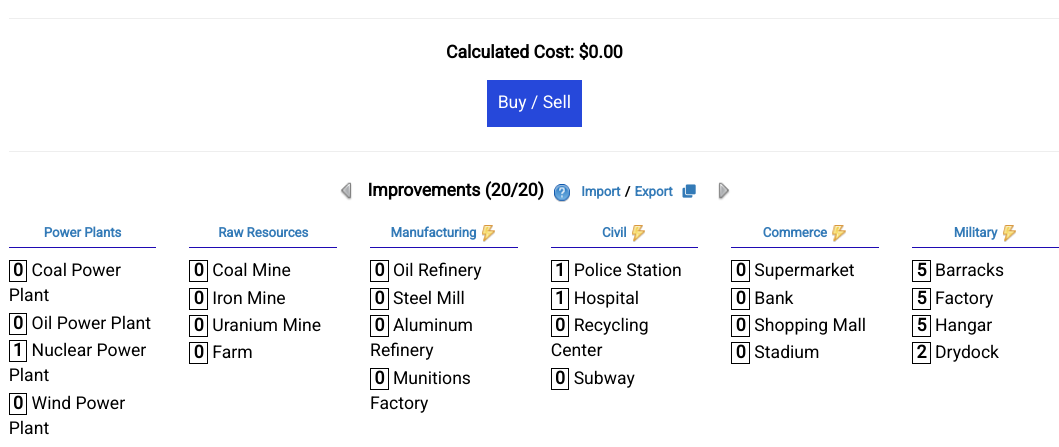Click the lightning bolt next to Civil
The height and width of the screenshot is (447, 1059).
[638, 233]
